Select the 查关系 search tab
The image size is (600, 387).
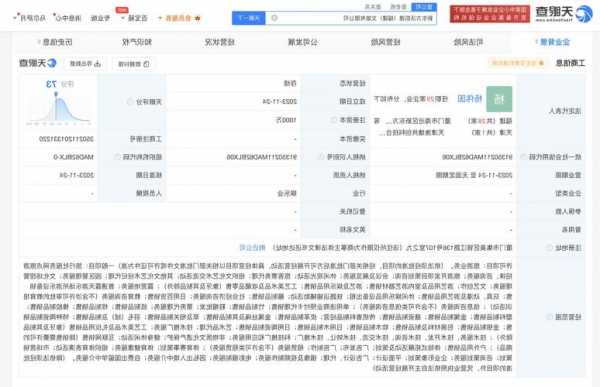373,7
